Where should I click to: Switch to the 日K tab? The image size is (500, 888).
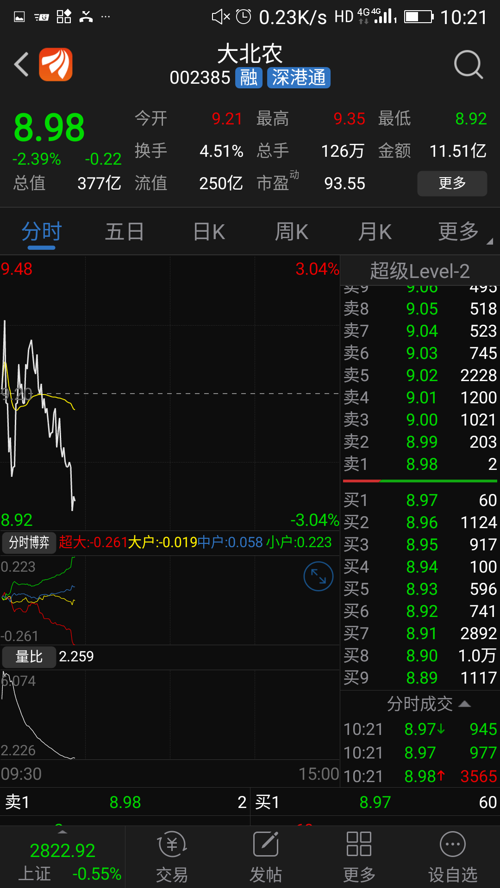(208, 232)
